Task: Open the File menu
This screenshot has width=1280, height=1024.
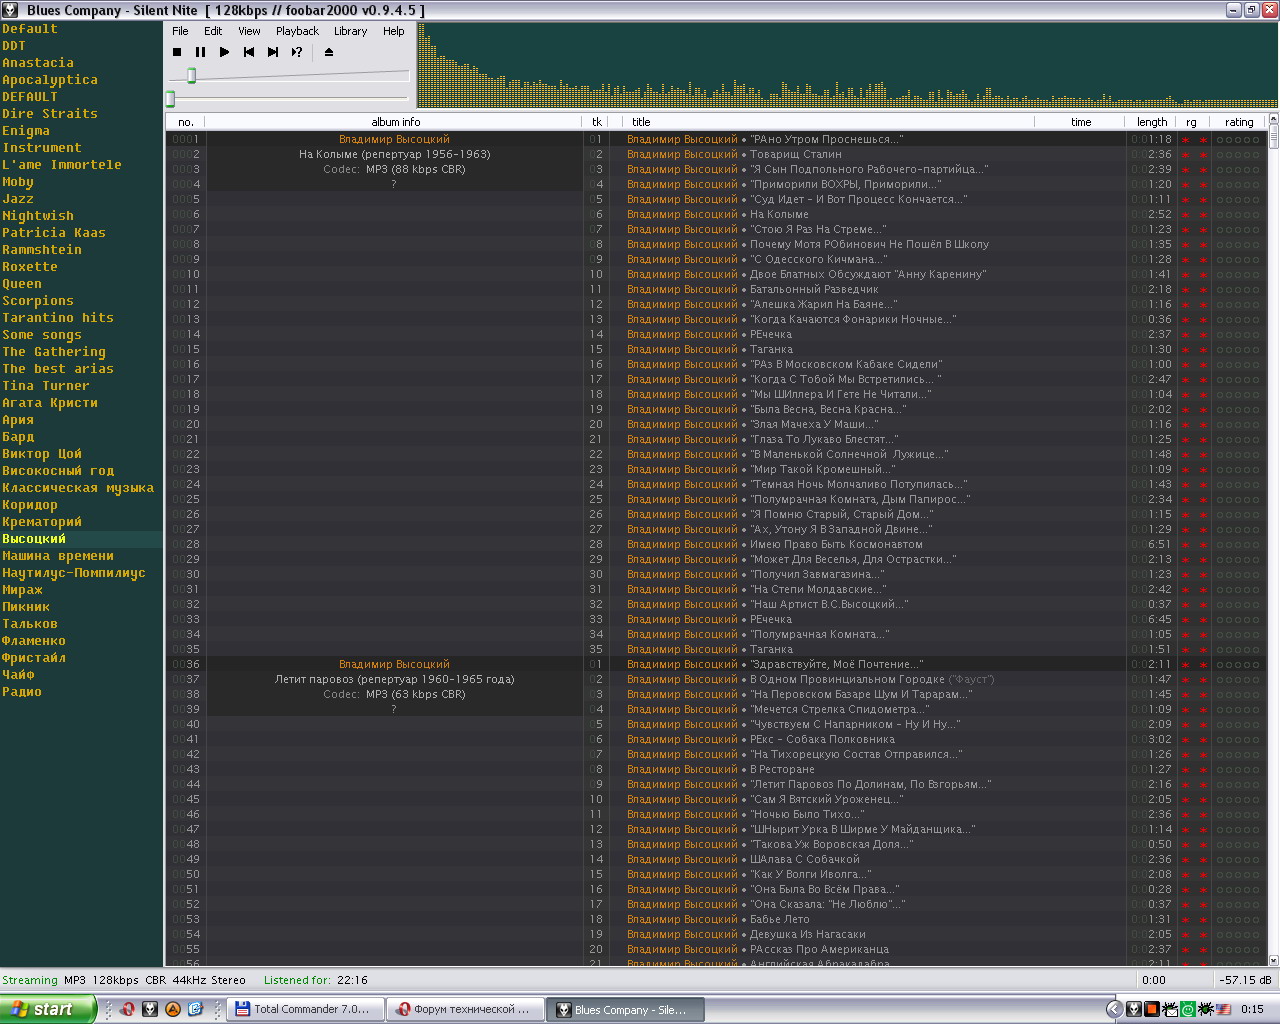Action: [180, 31]
